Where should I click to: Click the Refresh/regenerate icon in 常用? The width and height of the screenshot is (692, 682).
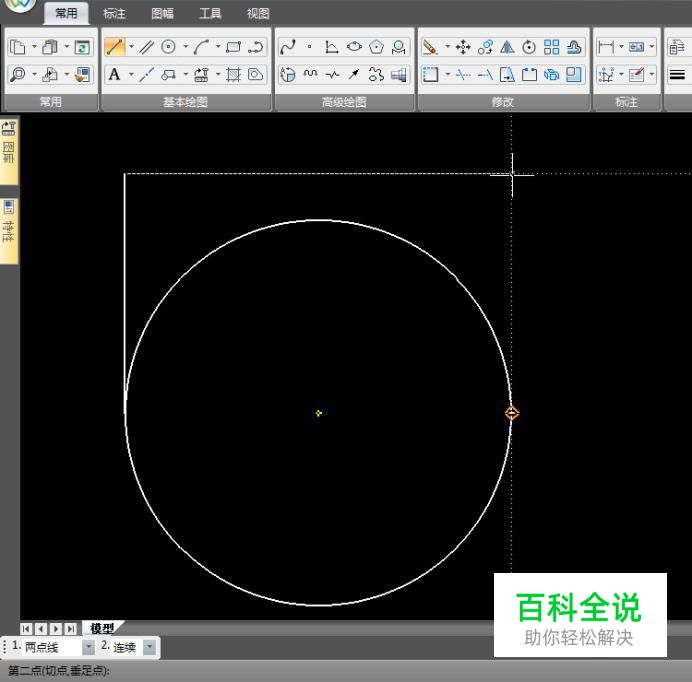[82, 47]
